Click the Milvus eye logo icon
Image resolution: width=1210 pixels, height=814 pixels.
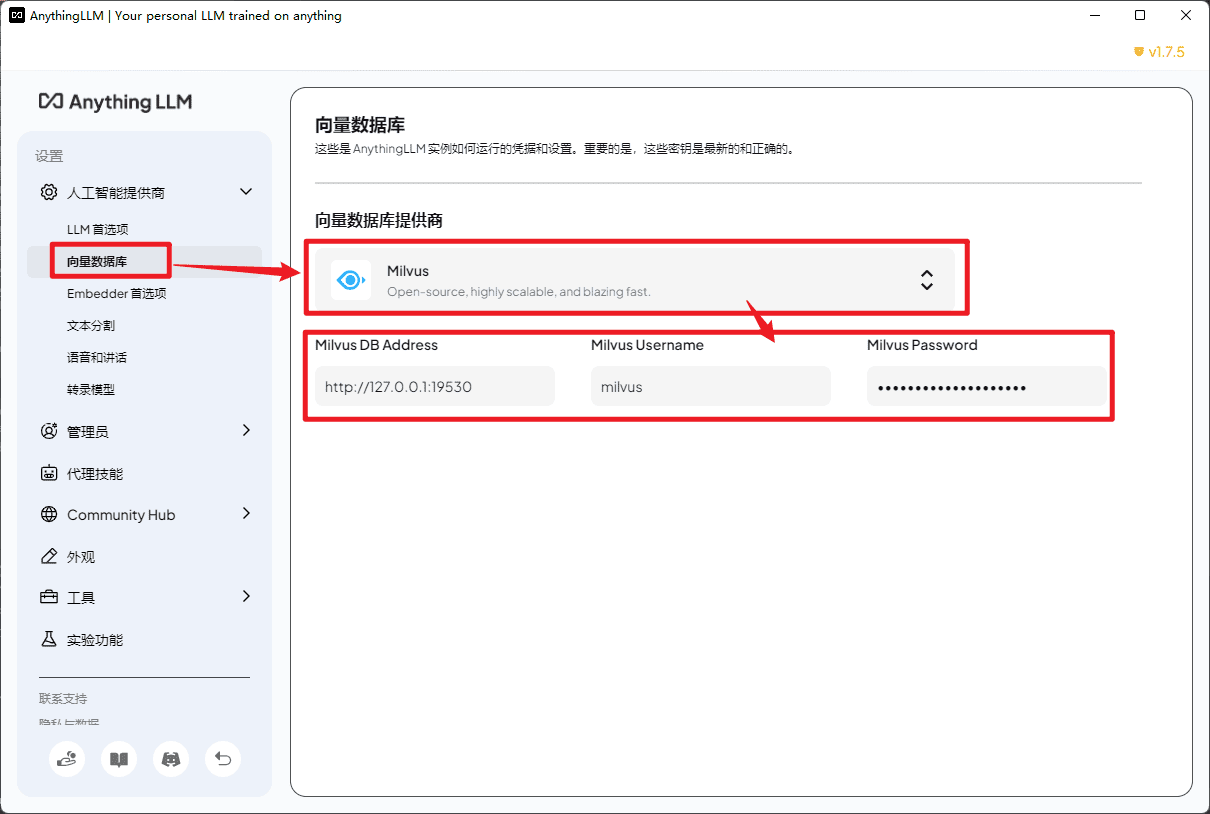[x=351, y=280]
